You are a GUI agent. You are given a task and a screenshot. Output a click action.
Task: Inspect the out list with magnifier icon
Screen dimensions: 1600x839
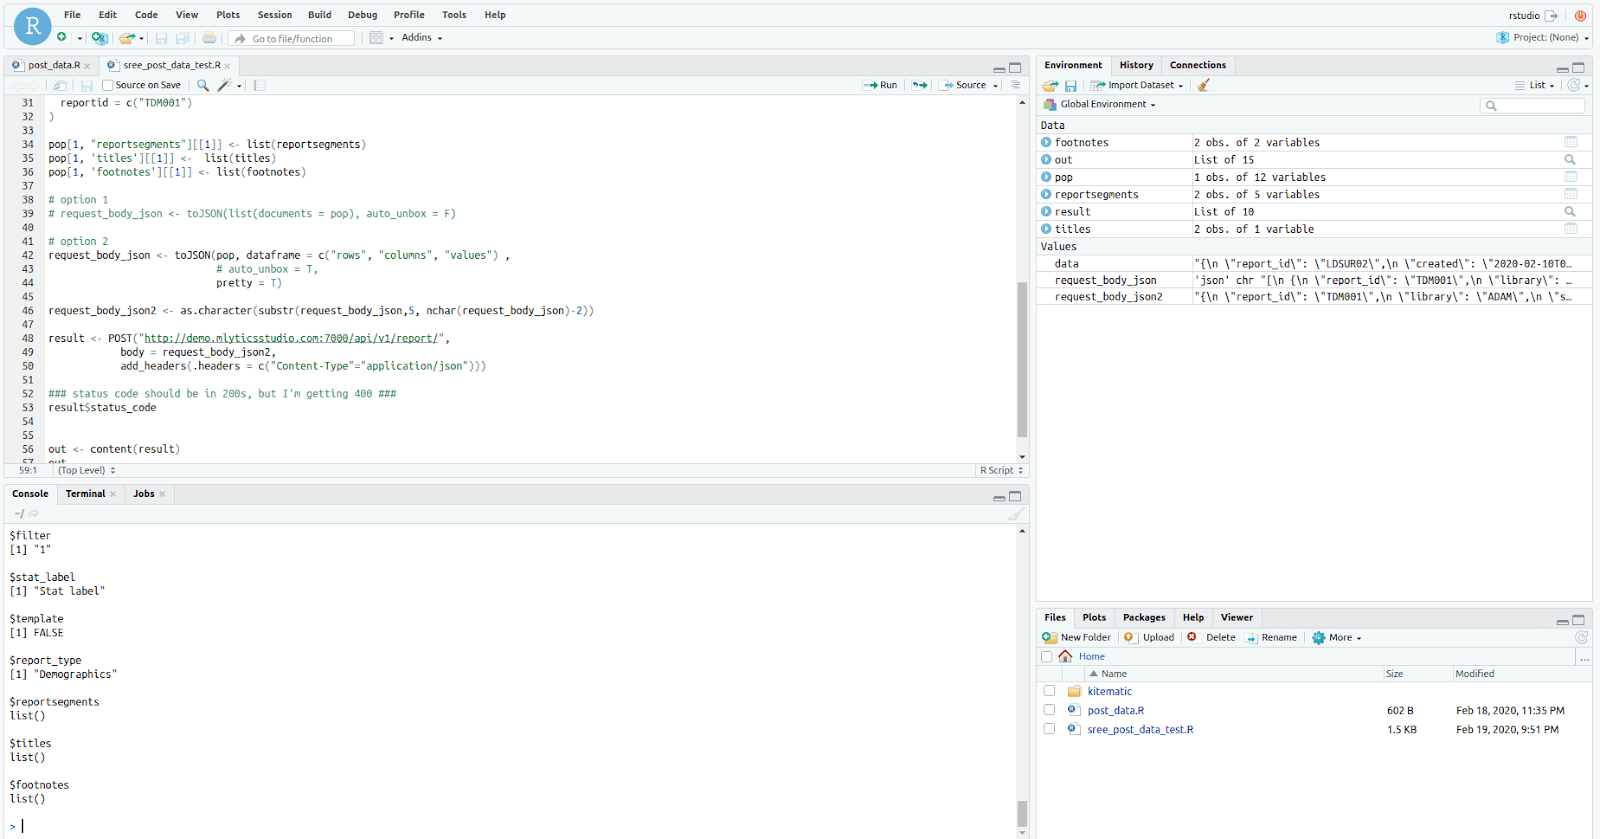(1570, 160)
